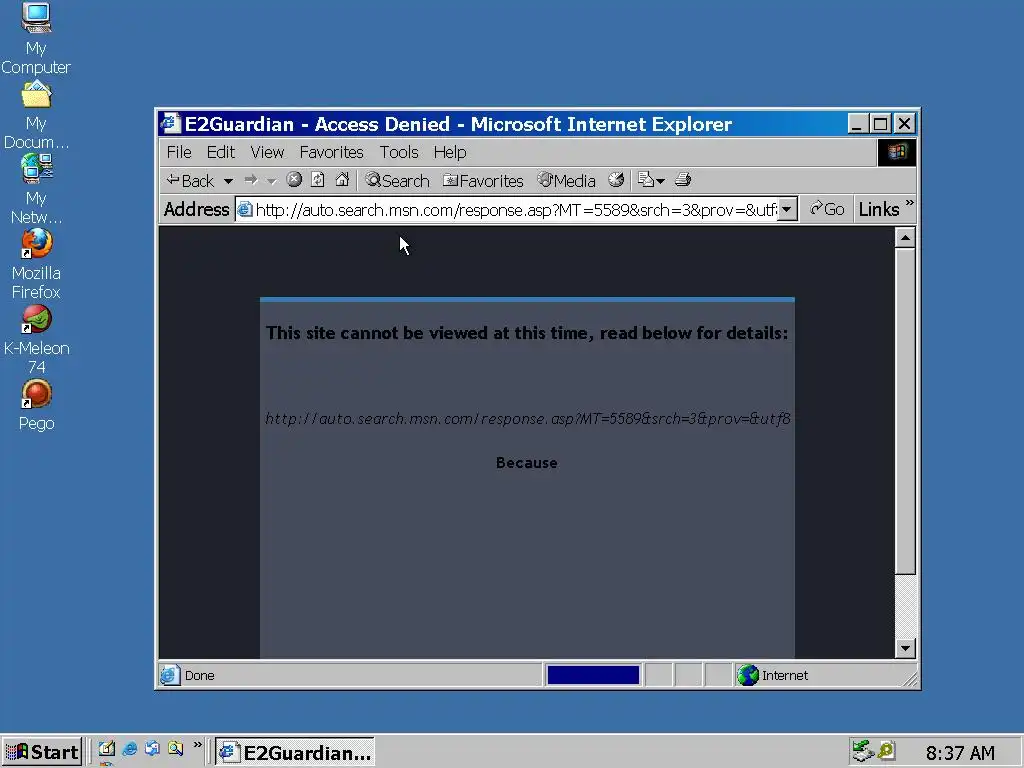Open My Documents desktop icon

(36, 114)
